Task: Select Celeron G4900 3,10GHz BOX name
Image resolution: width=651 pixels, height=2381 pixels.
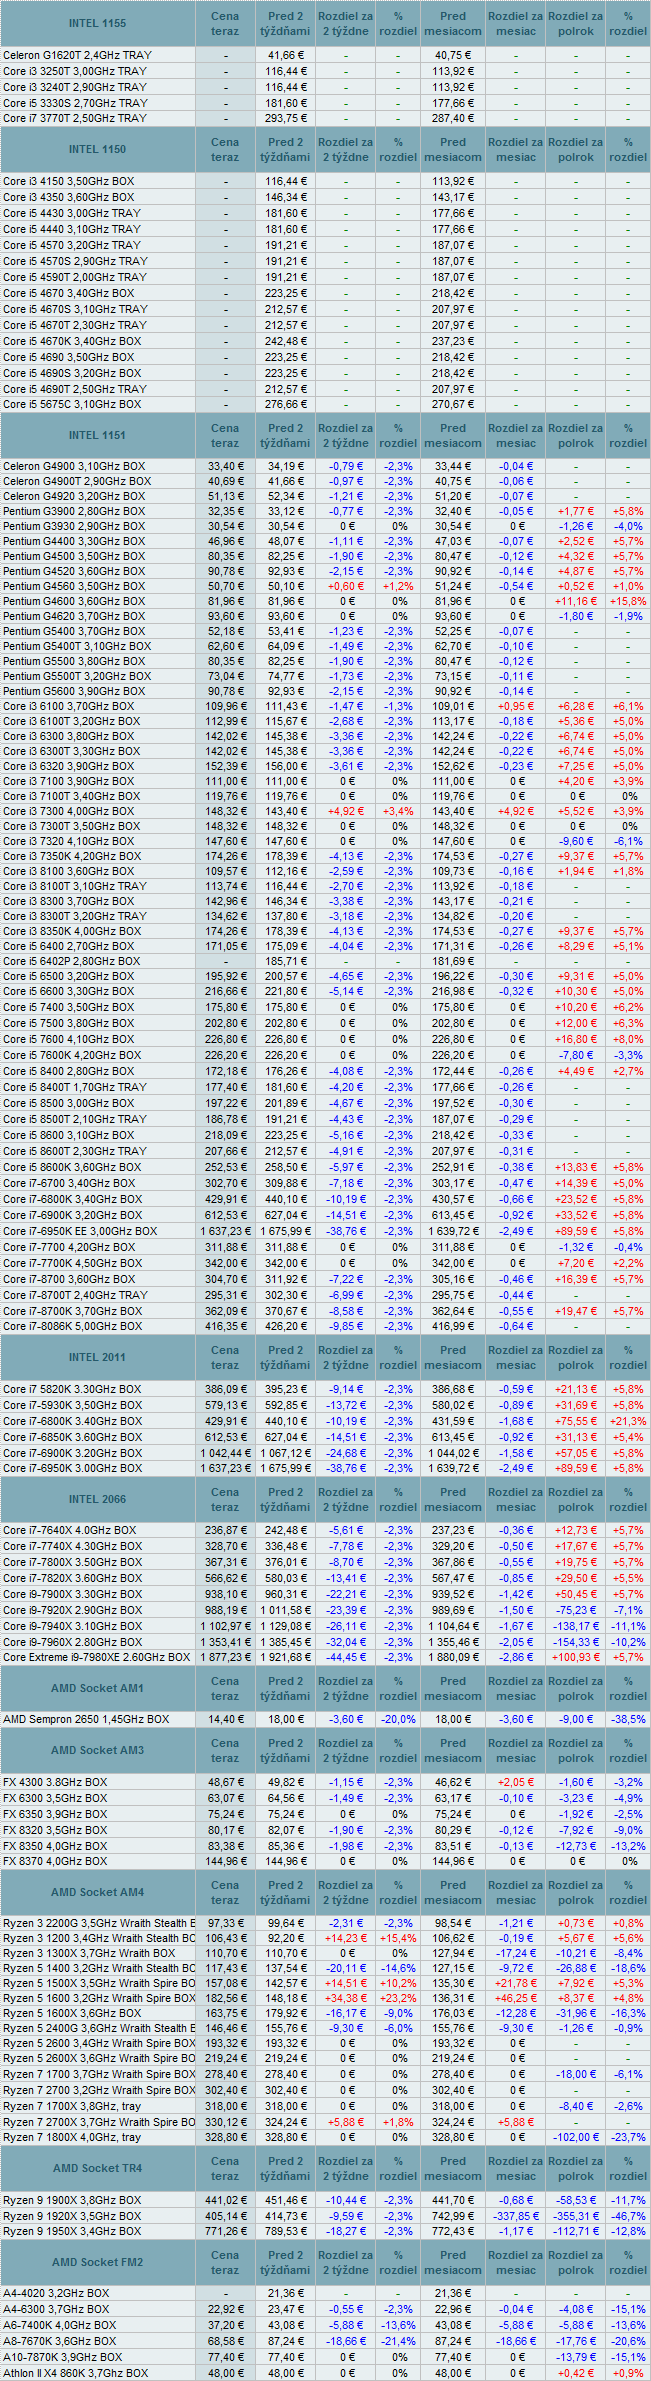Action: pos(74,466)
